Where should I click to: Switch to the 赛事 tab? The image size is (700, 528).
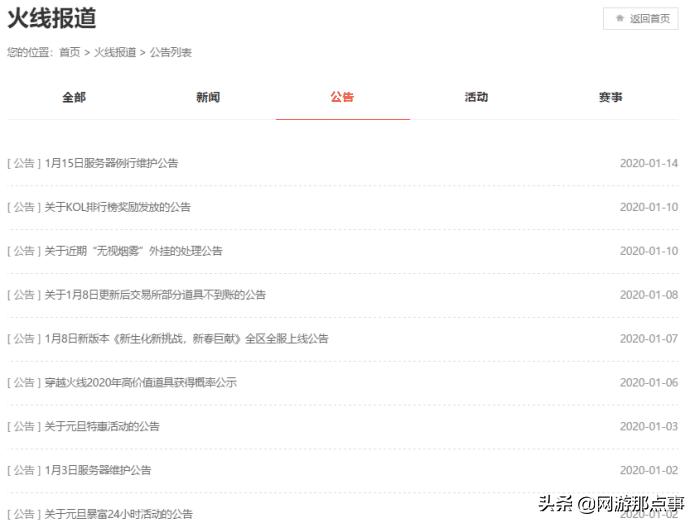[x=610, y=97]
